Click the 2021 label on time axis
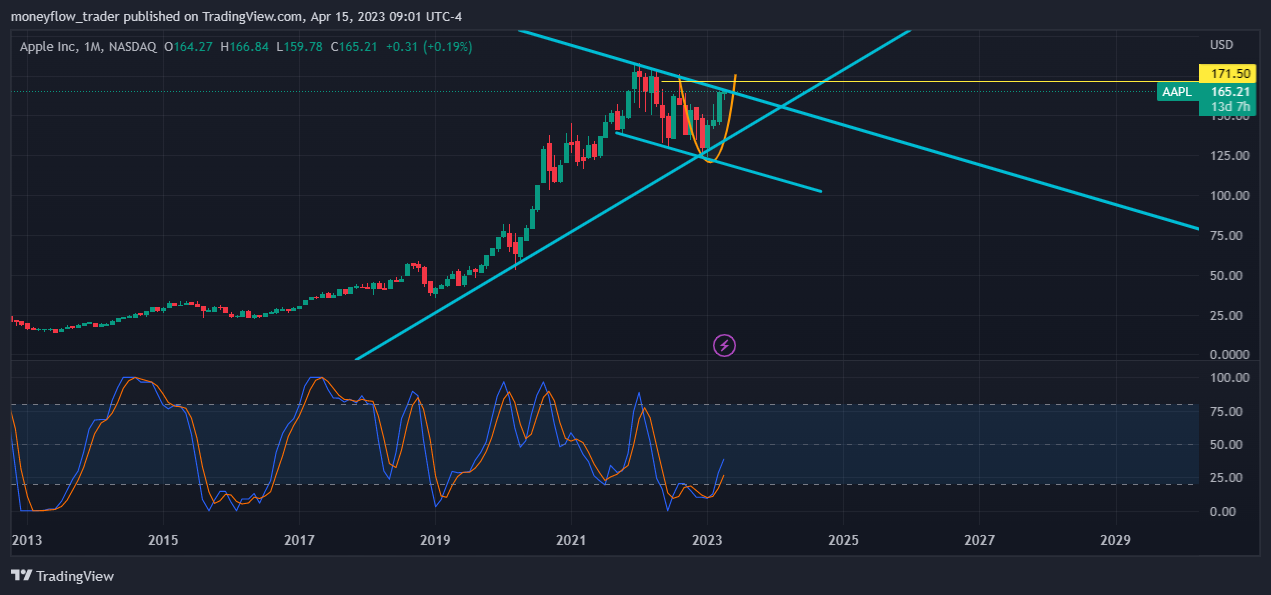1271x595 pixels. coord(571,540)
